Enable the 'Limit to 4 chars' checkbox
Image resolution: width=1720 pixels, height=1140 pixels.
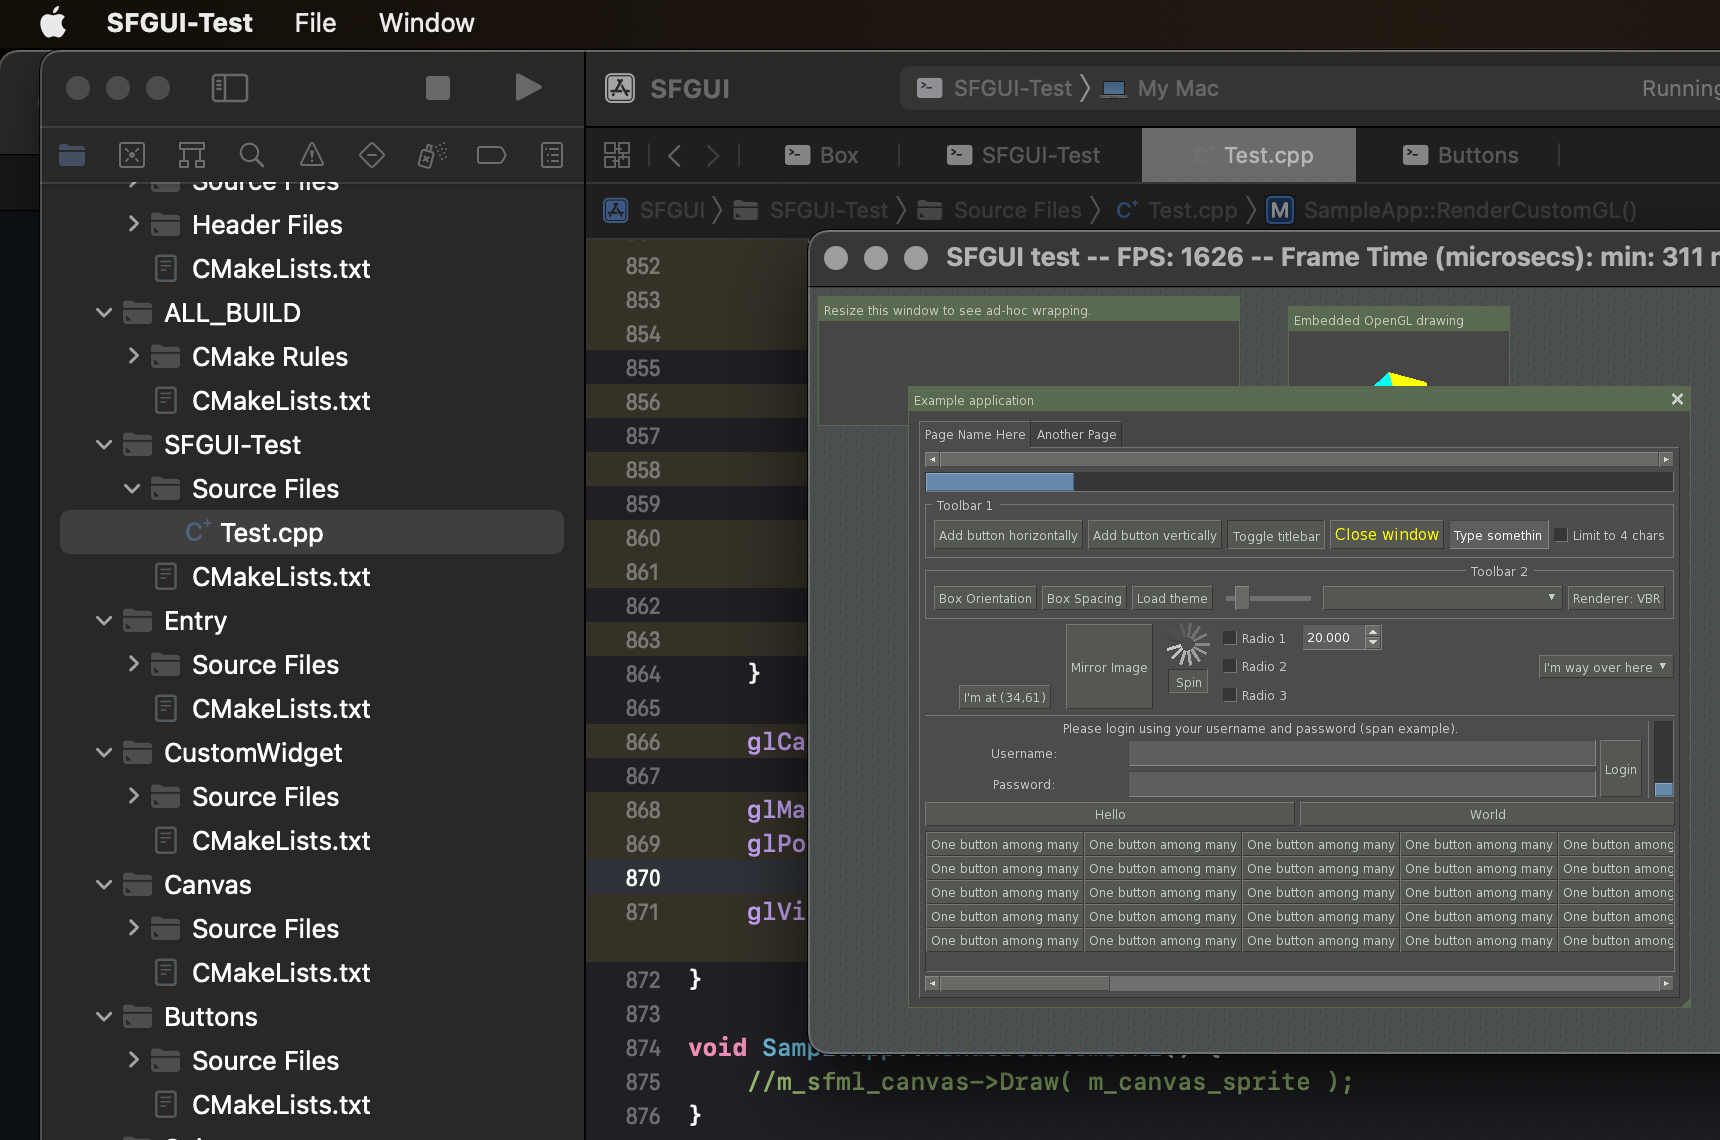click(1561, 534)
